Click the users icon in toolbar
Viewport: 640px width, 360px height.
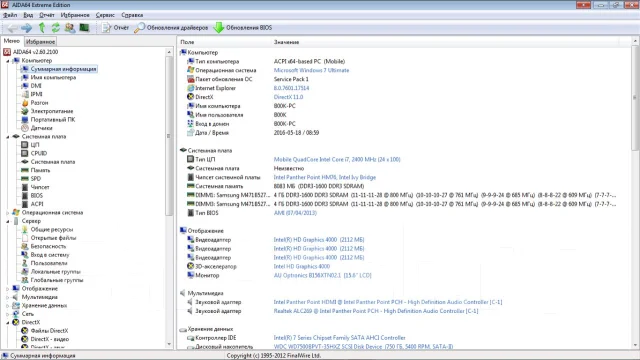pos(70,28)
